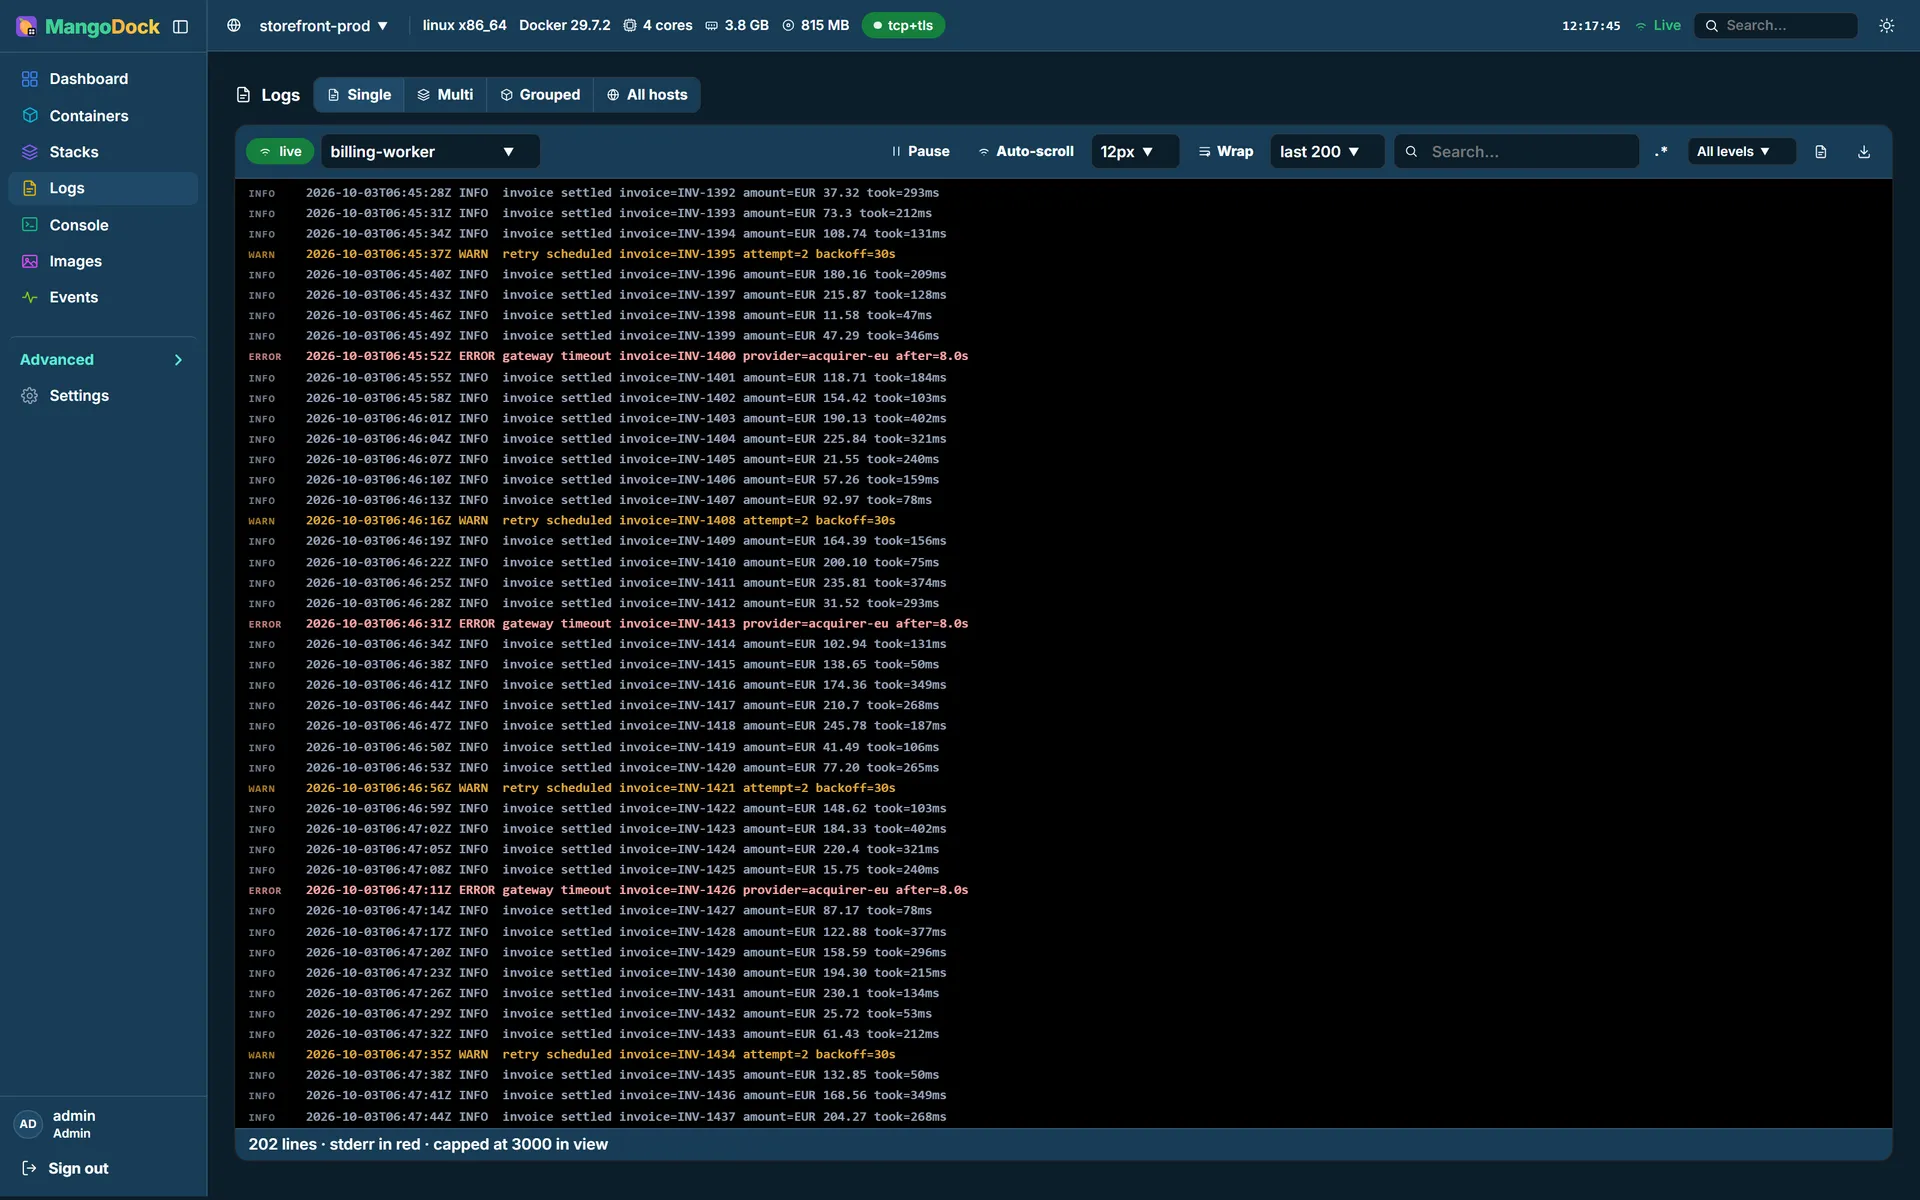Screen dimensions: 1920x1200
Task: Click the MangoDock logo icon
Action: coord(27,26)
